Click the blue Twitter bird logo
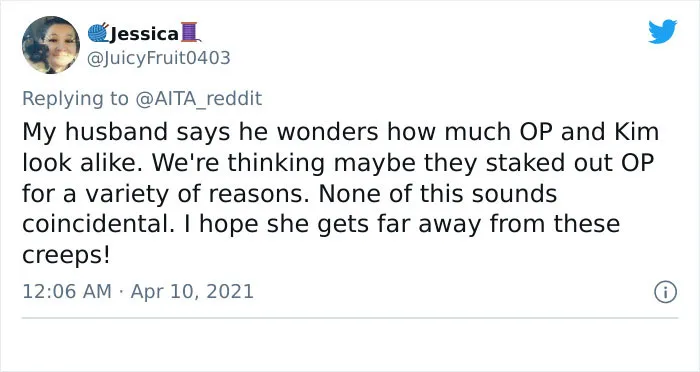This screenshot has height=372, width=700. (x=662, y=31)
